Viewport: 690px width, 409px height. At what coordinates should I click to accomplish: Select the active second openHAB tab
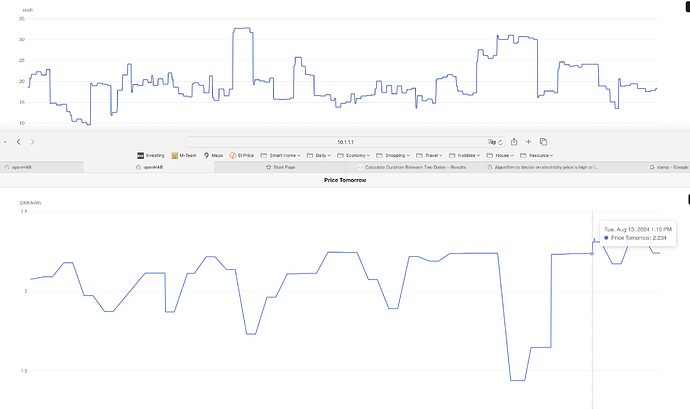149,167
